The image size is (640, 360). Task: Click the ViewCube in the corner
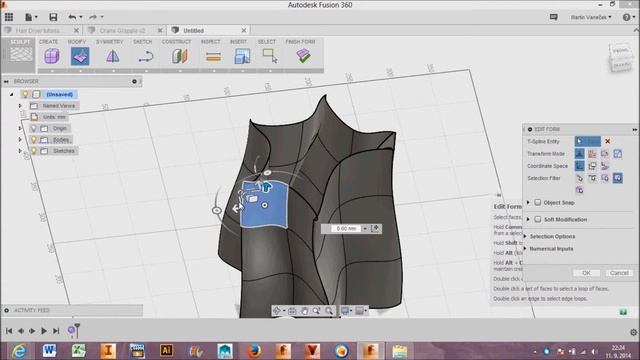(x=621, y=58)
